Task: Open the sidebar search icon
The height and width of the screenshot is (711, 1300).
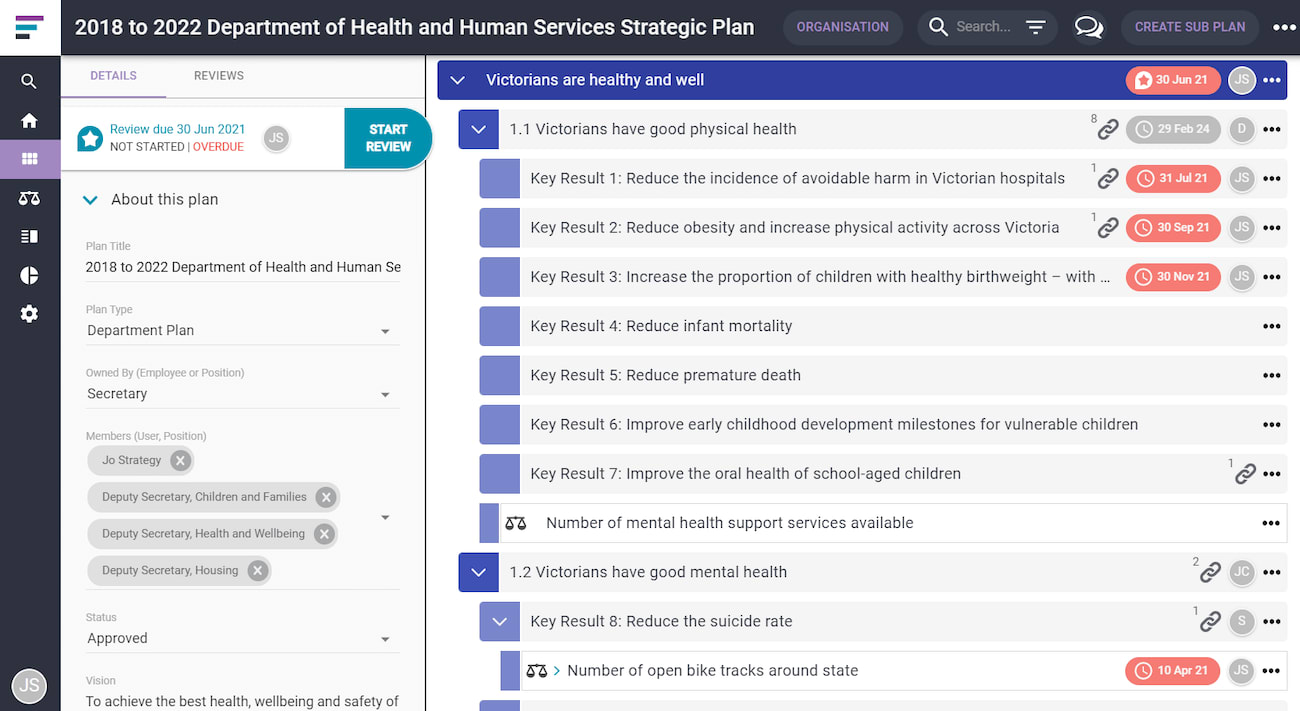Action: point(29,81)
